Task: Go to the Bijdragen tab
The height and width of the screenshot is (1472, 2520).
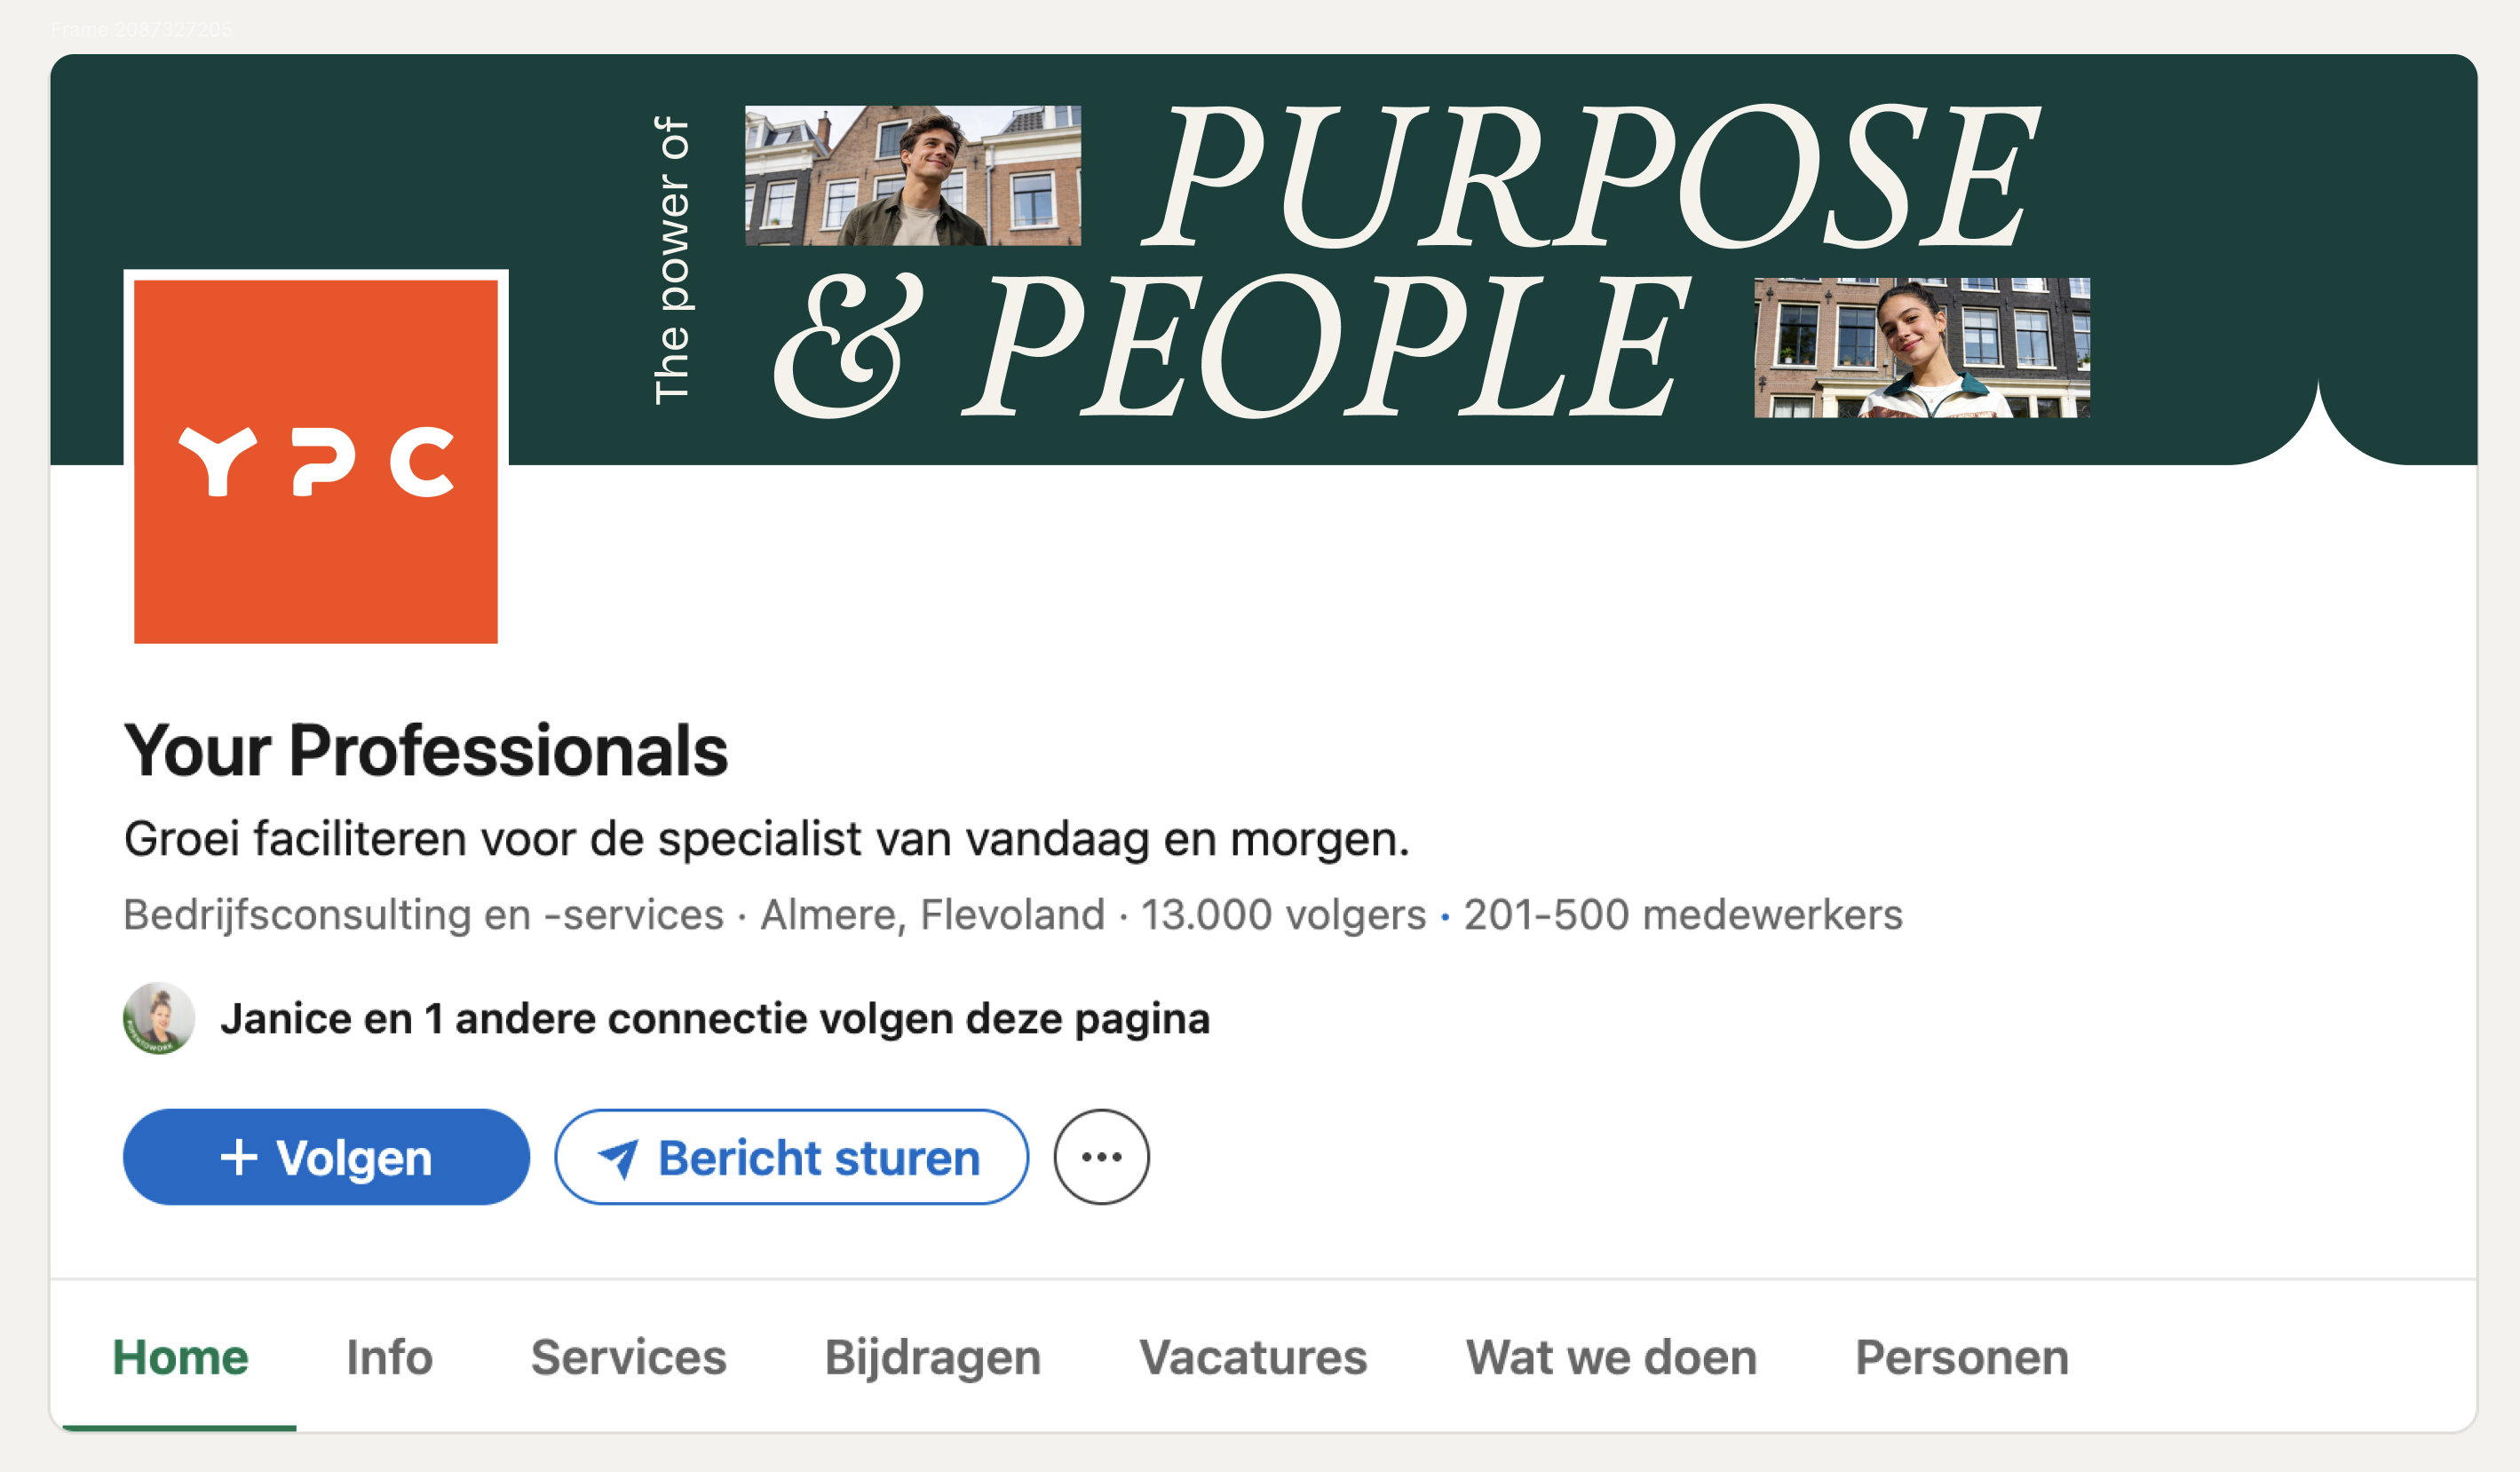Action: (932, 1357)
